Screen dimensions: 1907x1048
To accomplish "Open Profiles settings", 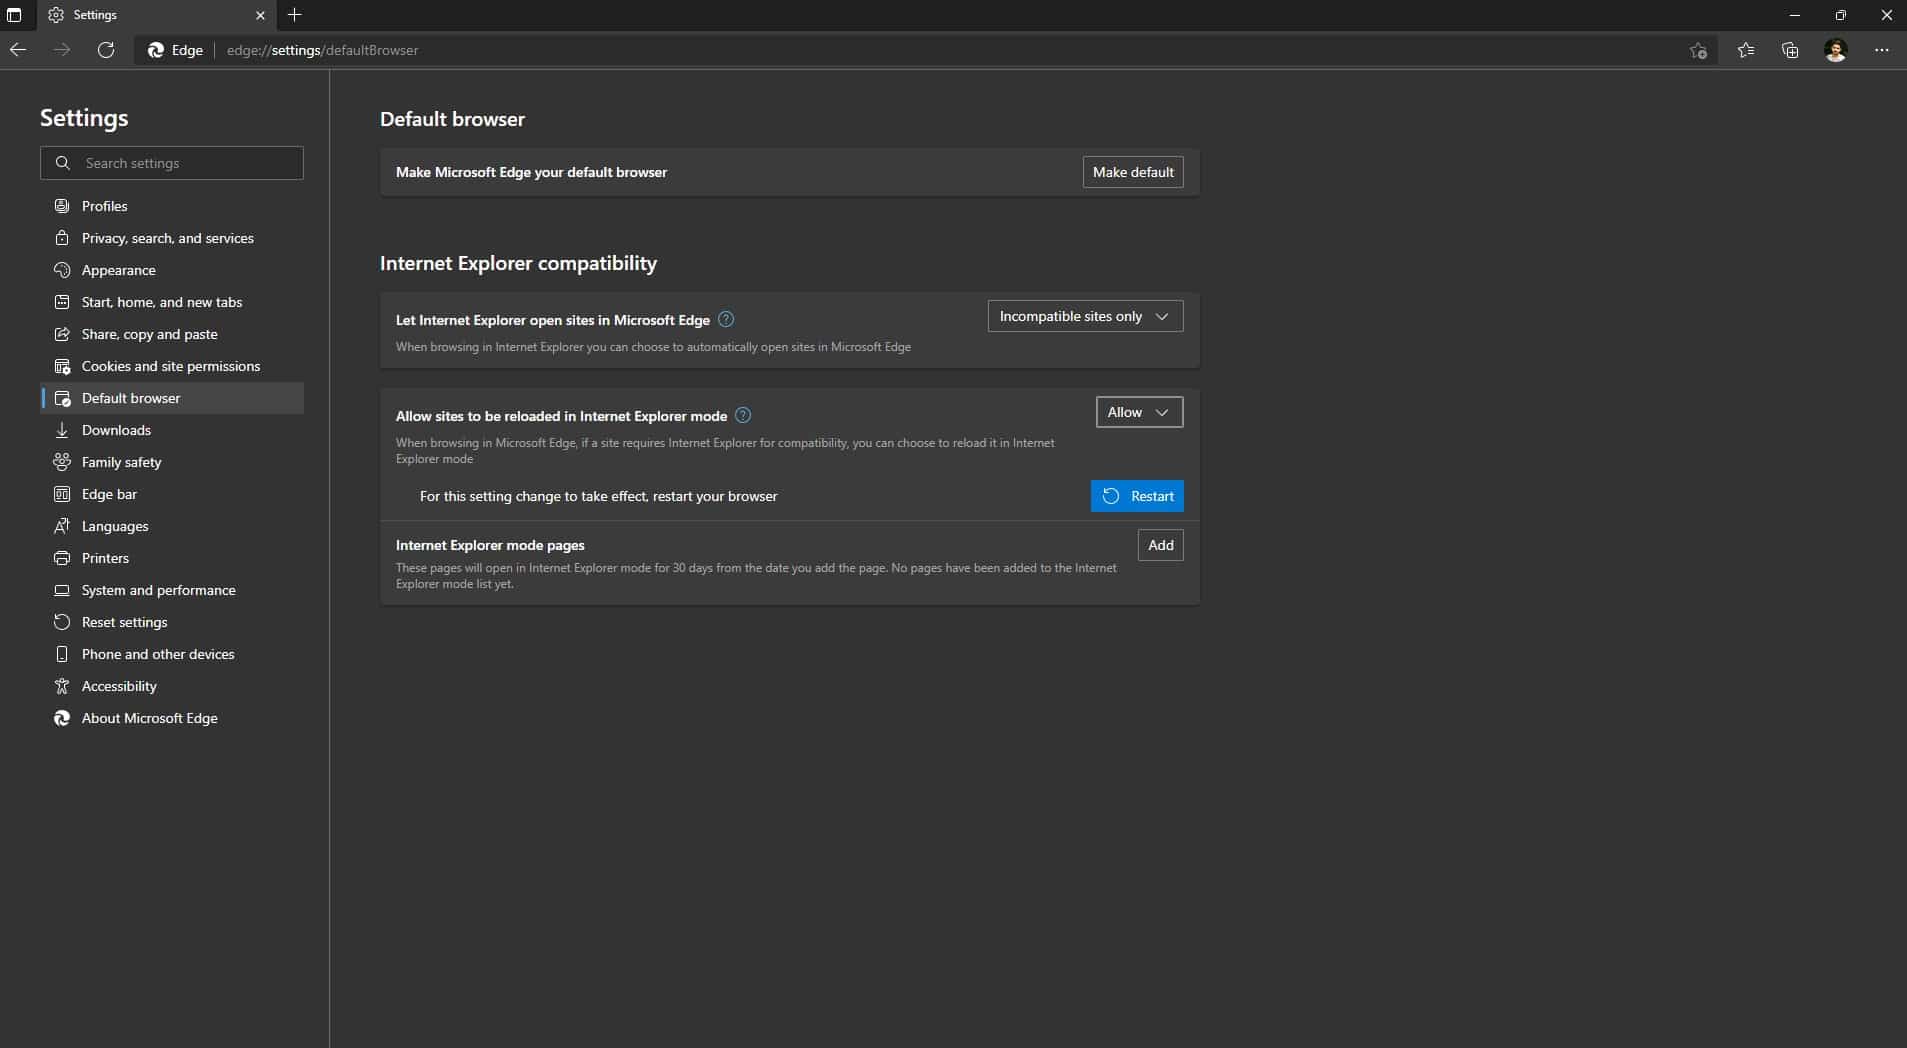I will pyautogui.click(x=172, y=206).
